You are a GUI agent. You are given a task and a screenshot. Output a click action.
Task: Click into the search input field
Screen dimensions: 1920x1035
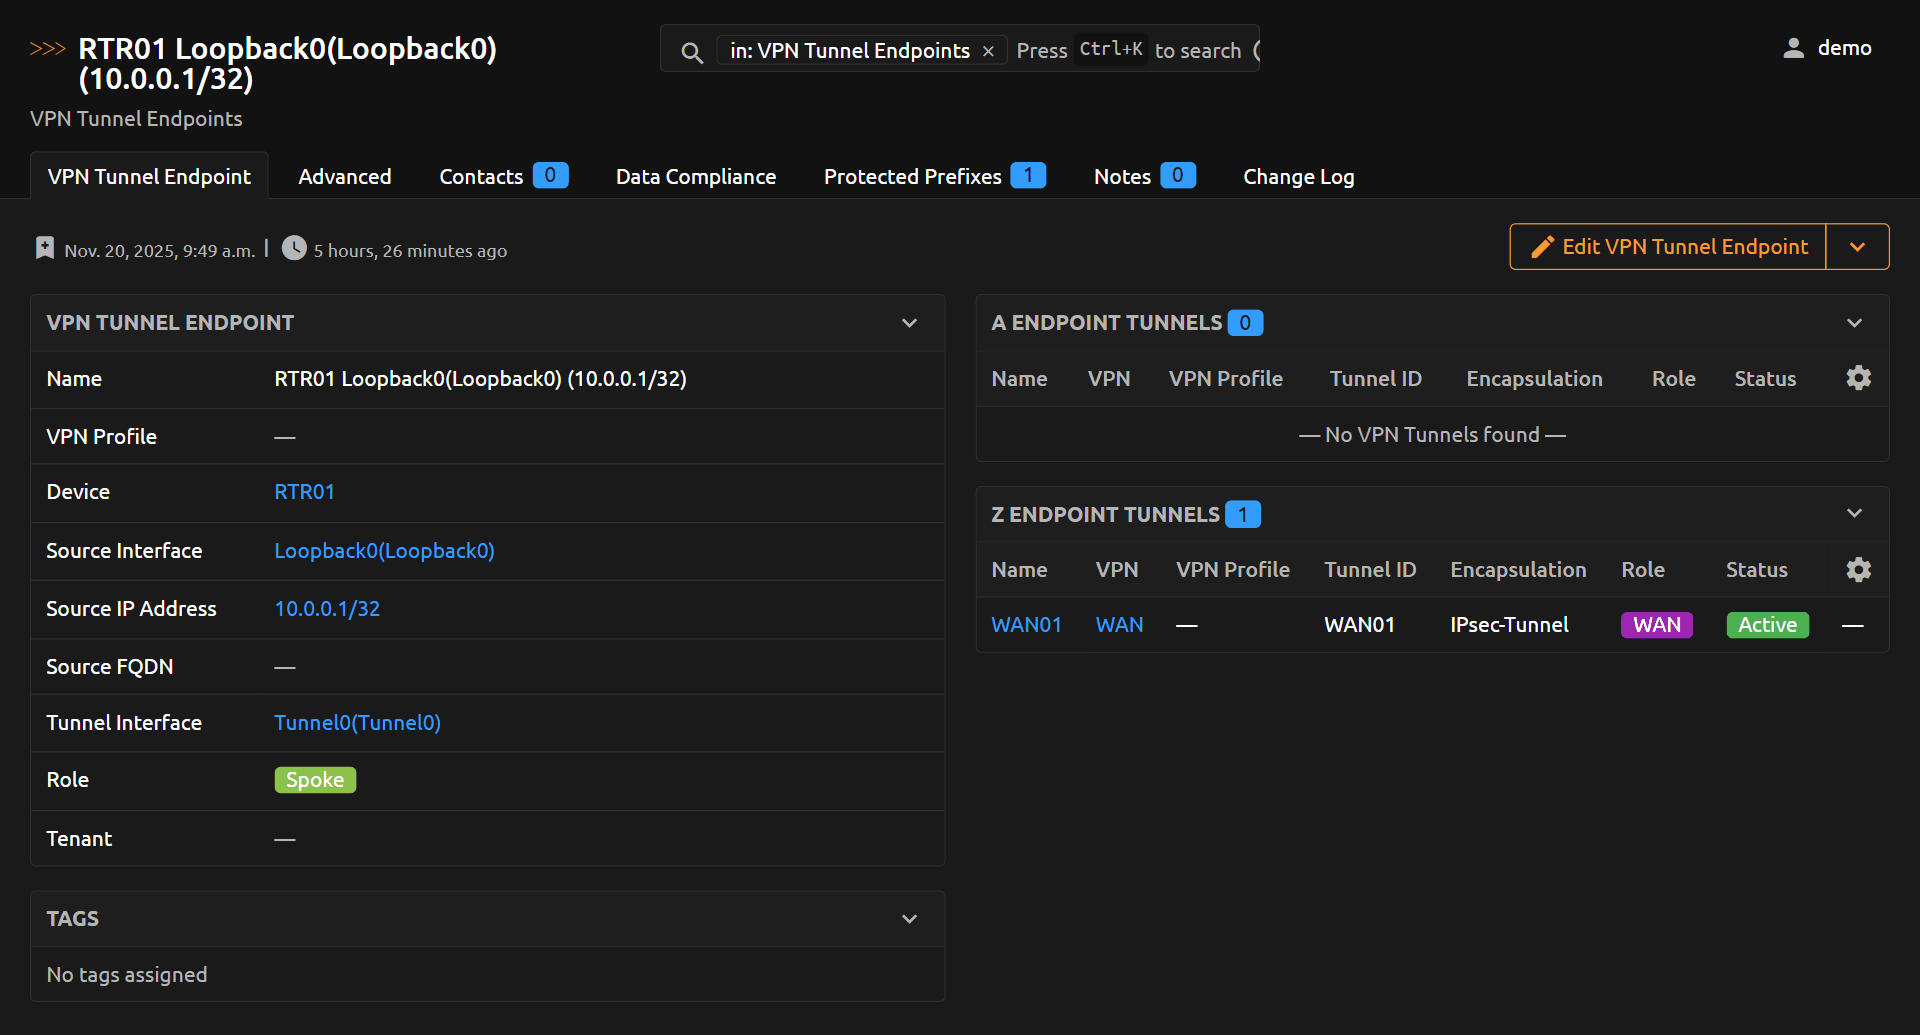1130,51
